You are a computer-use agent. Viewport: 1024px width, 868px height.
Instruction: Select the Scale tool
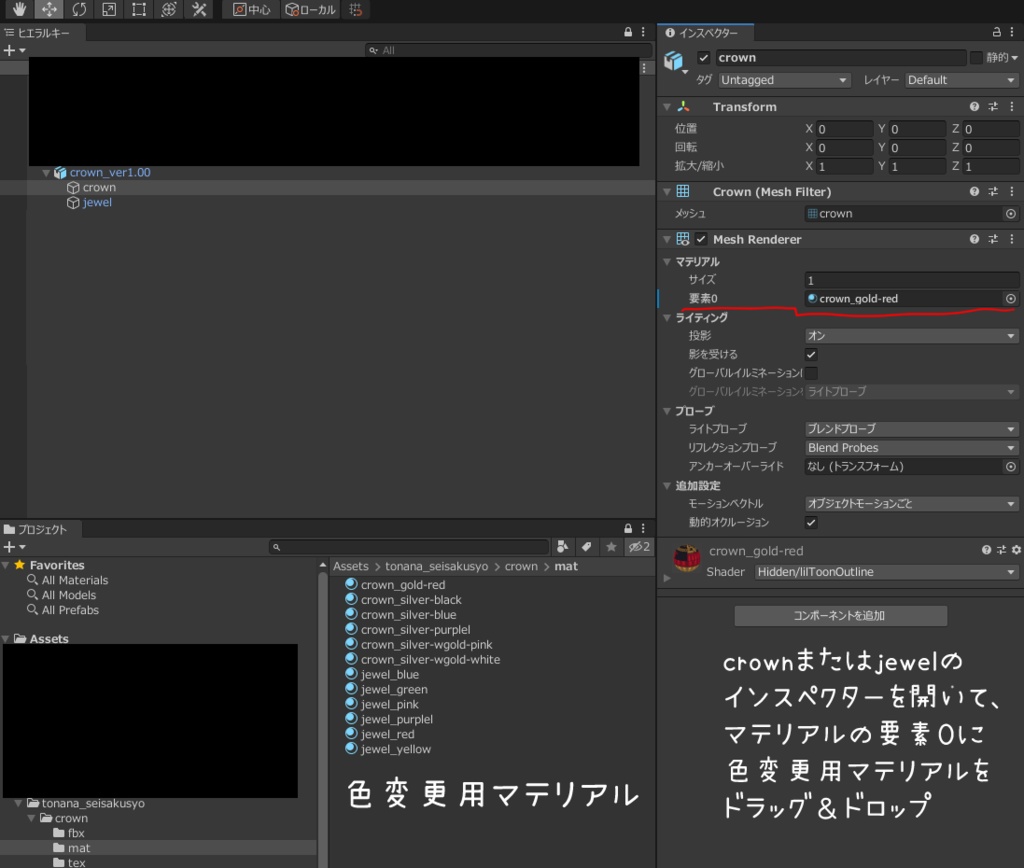(109, 10)
